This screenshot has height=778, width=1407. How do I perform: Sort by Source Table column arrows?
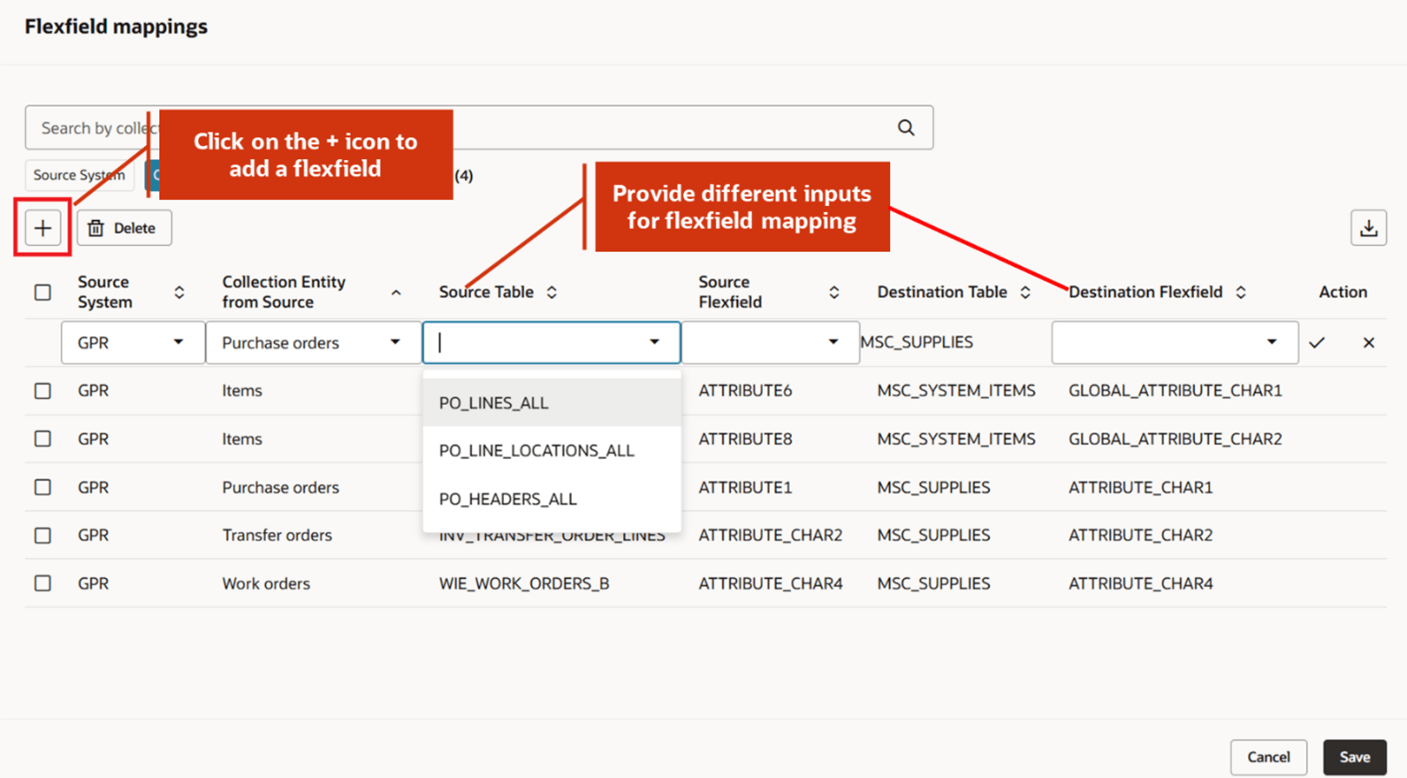(x=551, y=292)
